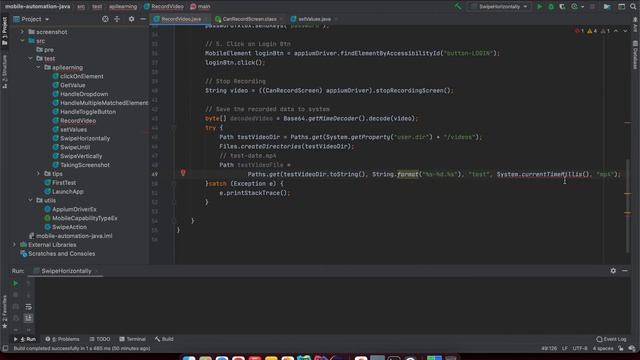Viewport: 640px width, 360px height.
Task: Open the Terminal tool window tab
Action: [x=132, y=339]
